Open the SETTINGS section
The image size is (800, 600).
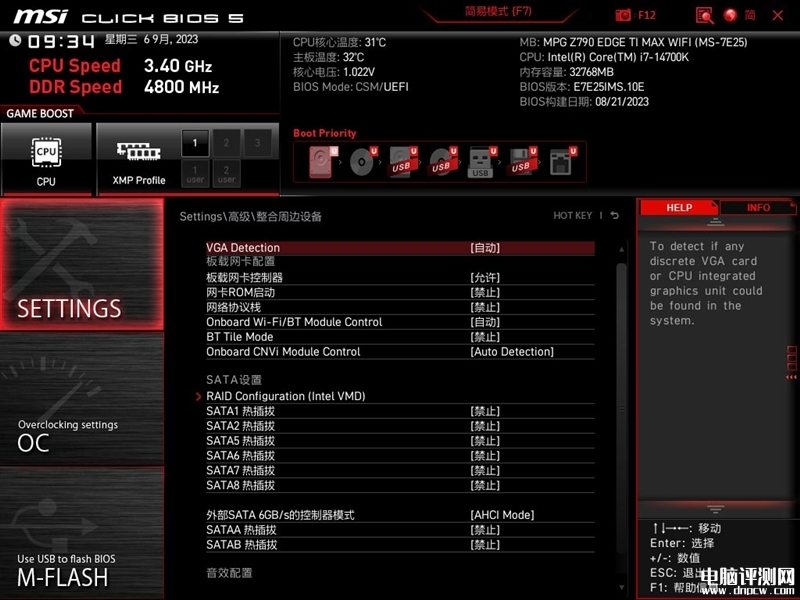click(x=82, y=264)
